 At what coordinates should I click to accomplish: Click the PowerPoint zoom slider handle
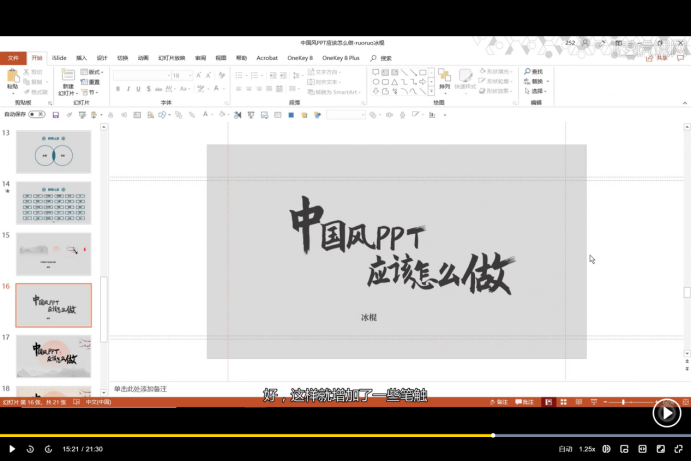click(x=623, y=402)
